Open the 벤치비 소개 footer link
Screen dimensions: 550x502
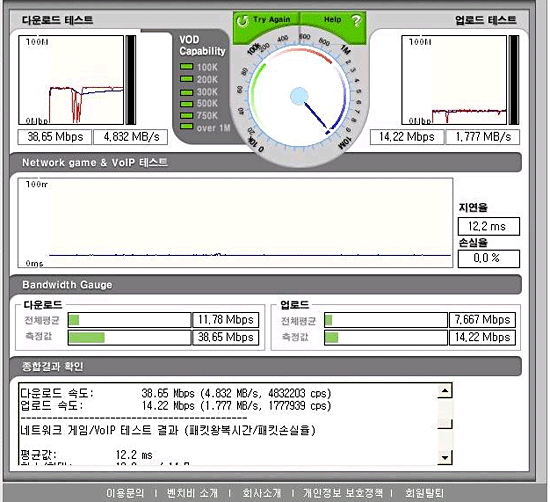[192, 493]
